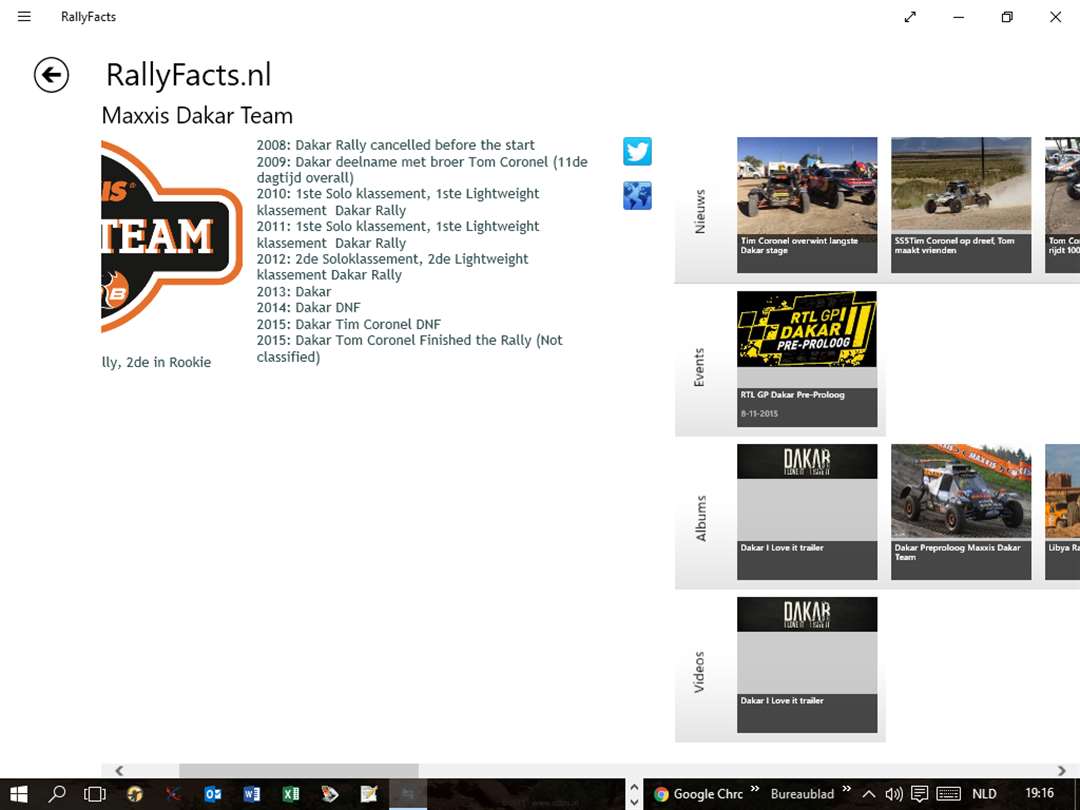The image size is (1080, 810).
Task: Minimize the RallyFacts window
Action: point(959,17)
